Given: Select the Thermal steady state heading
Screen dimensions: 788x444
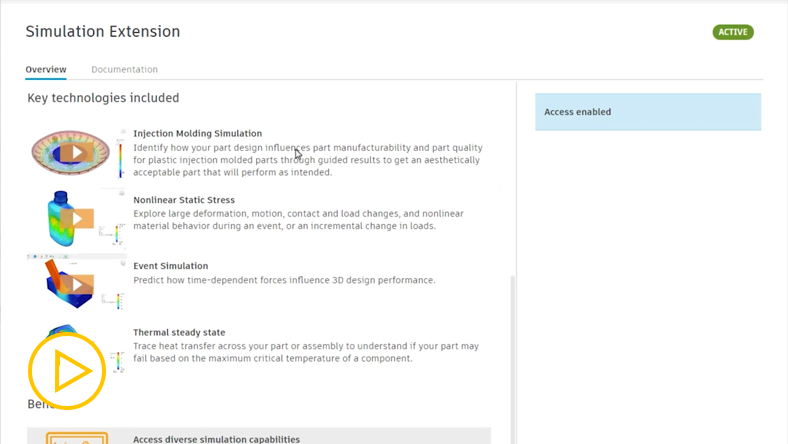Looking at the screenshot, I should 179,332.
